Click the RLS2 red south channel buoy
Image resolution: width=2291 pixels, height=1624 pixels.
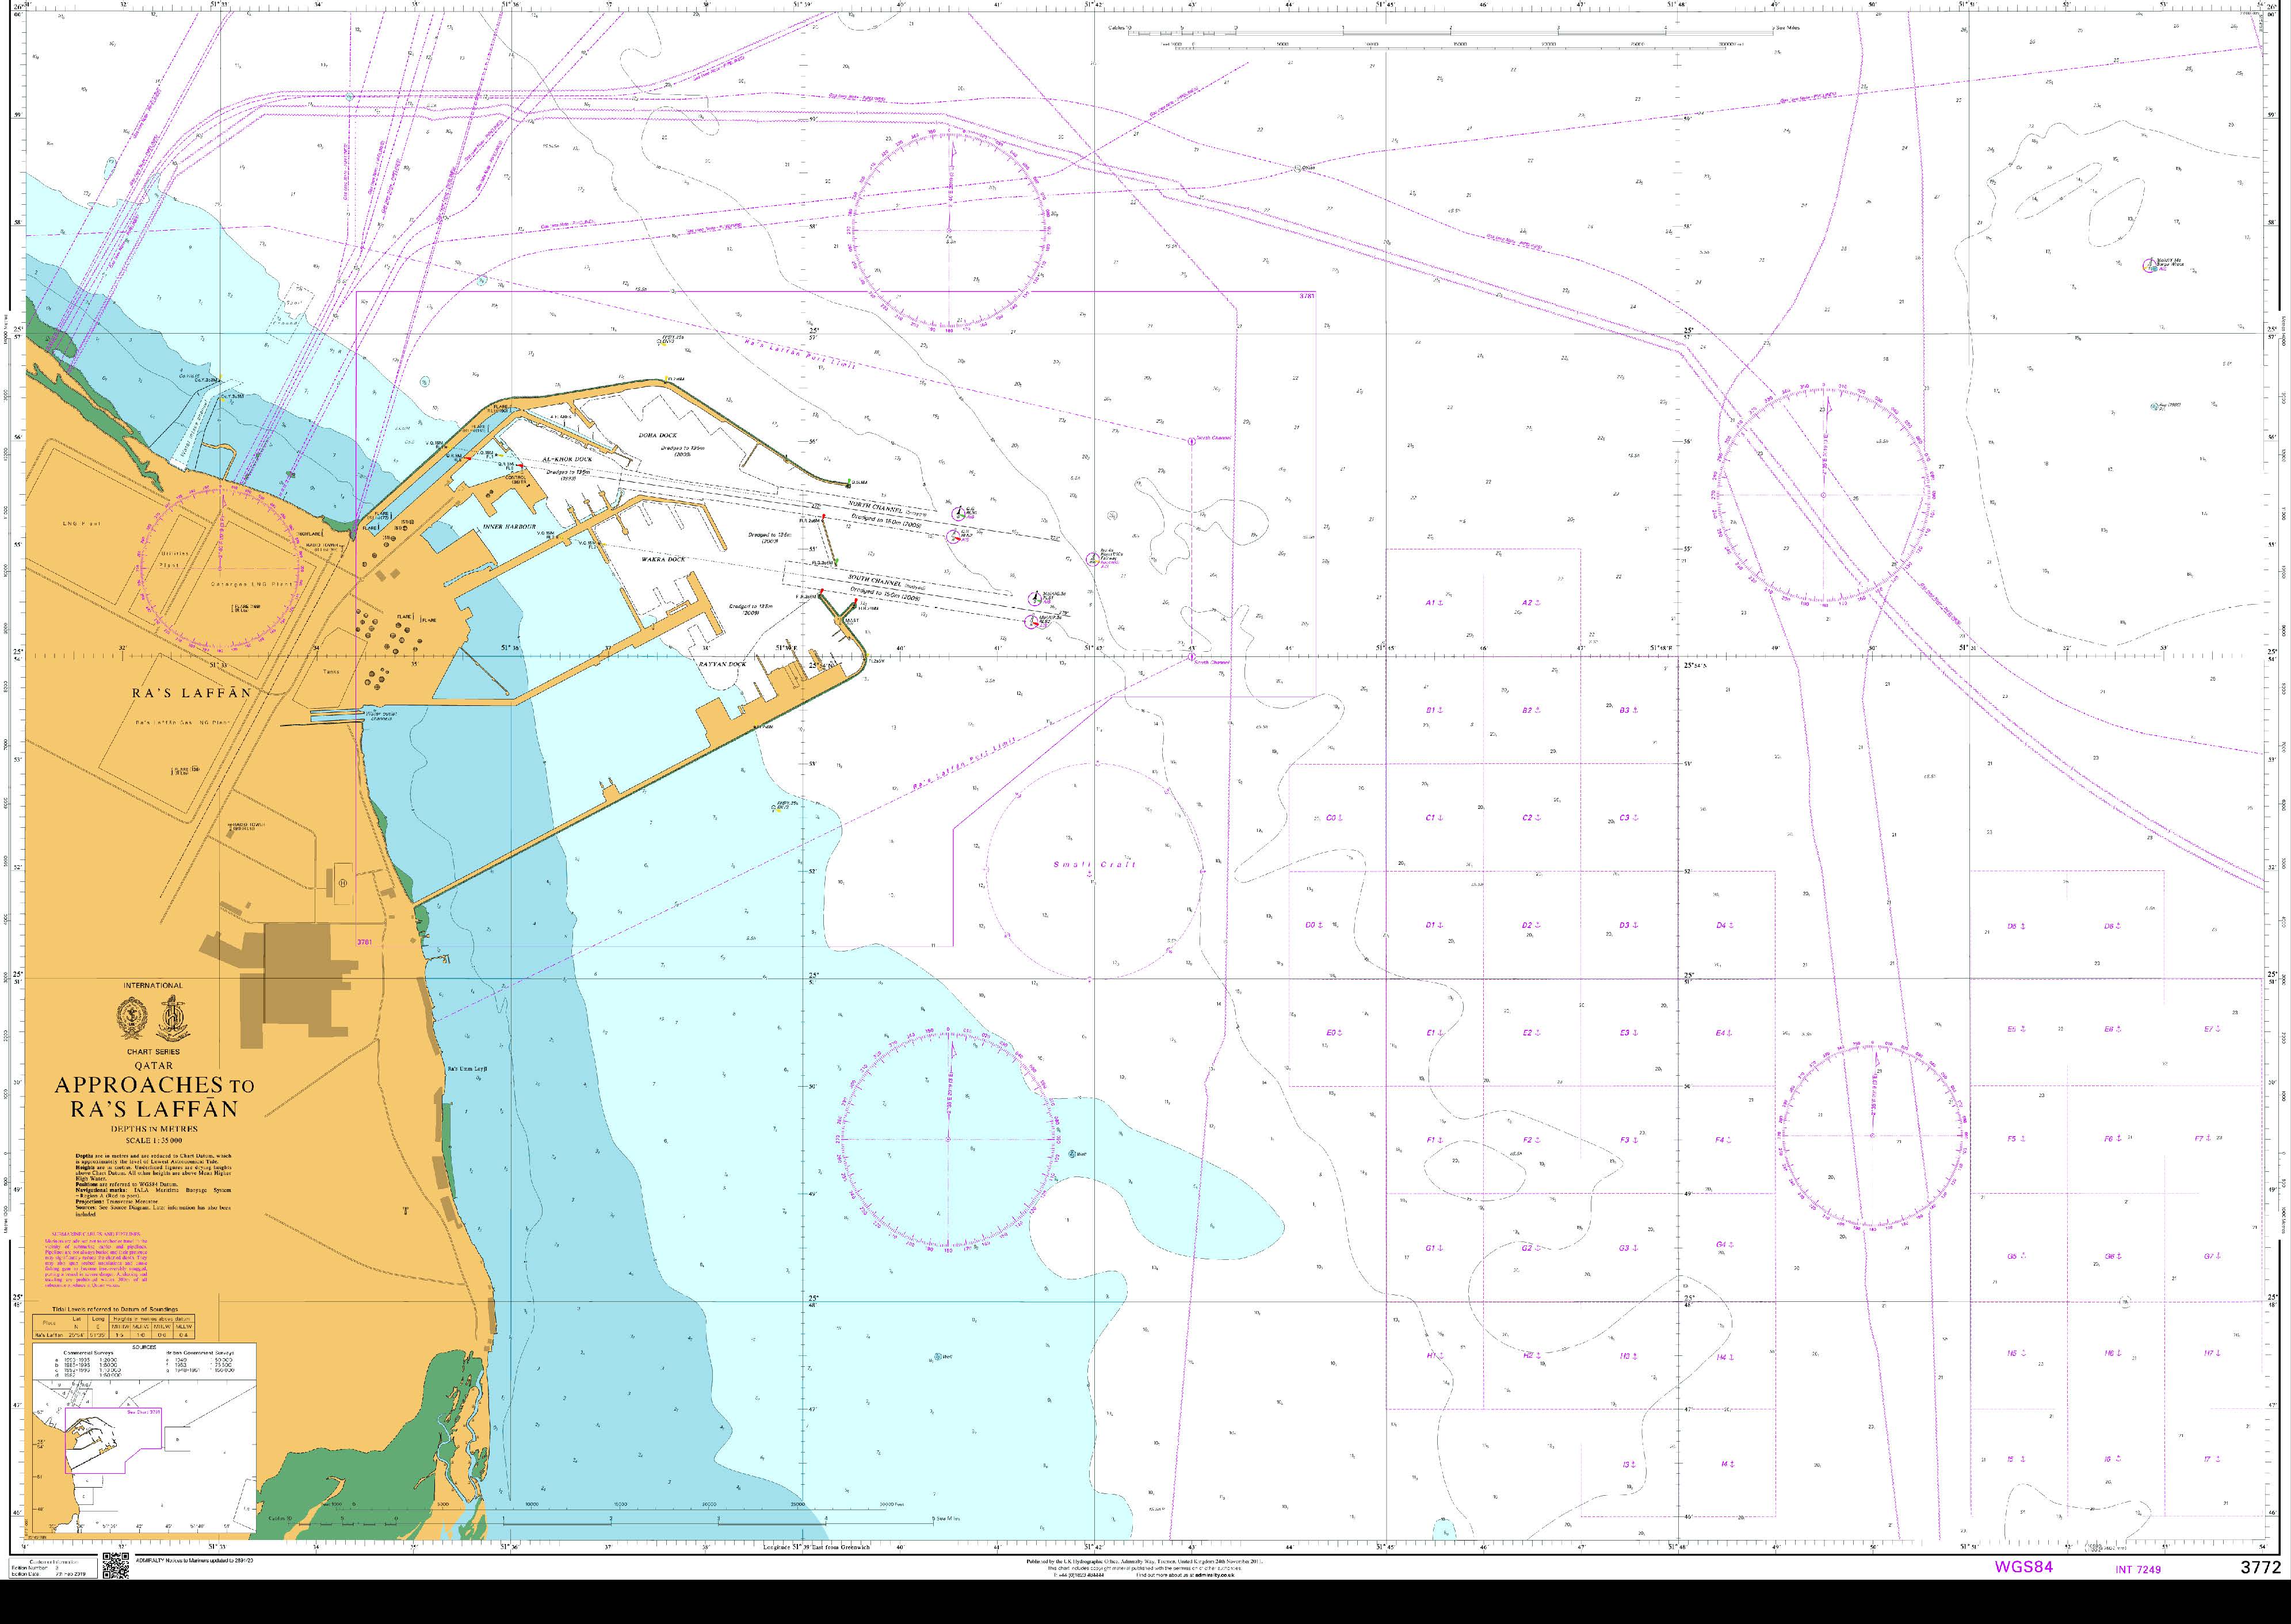point(1031,621)
